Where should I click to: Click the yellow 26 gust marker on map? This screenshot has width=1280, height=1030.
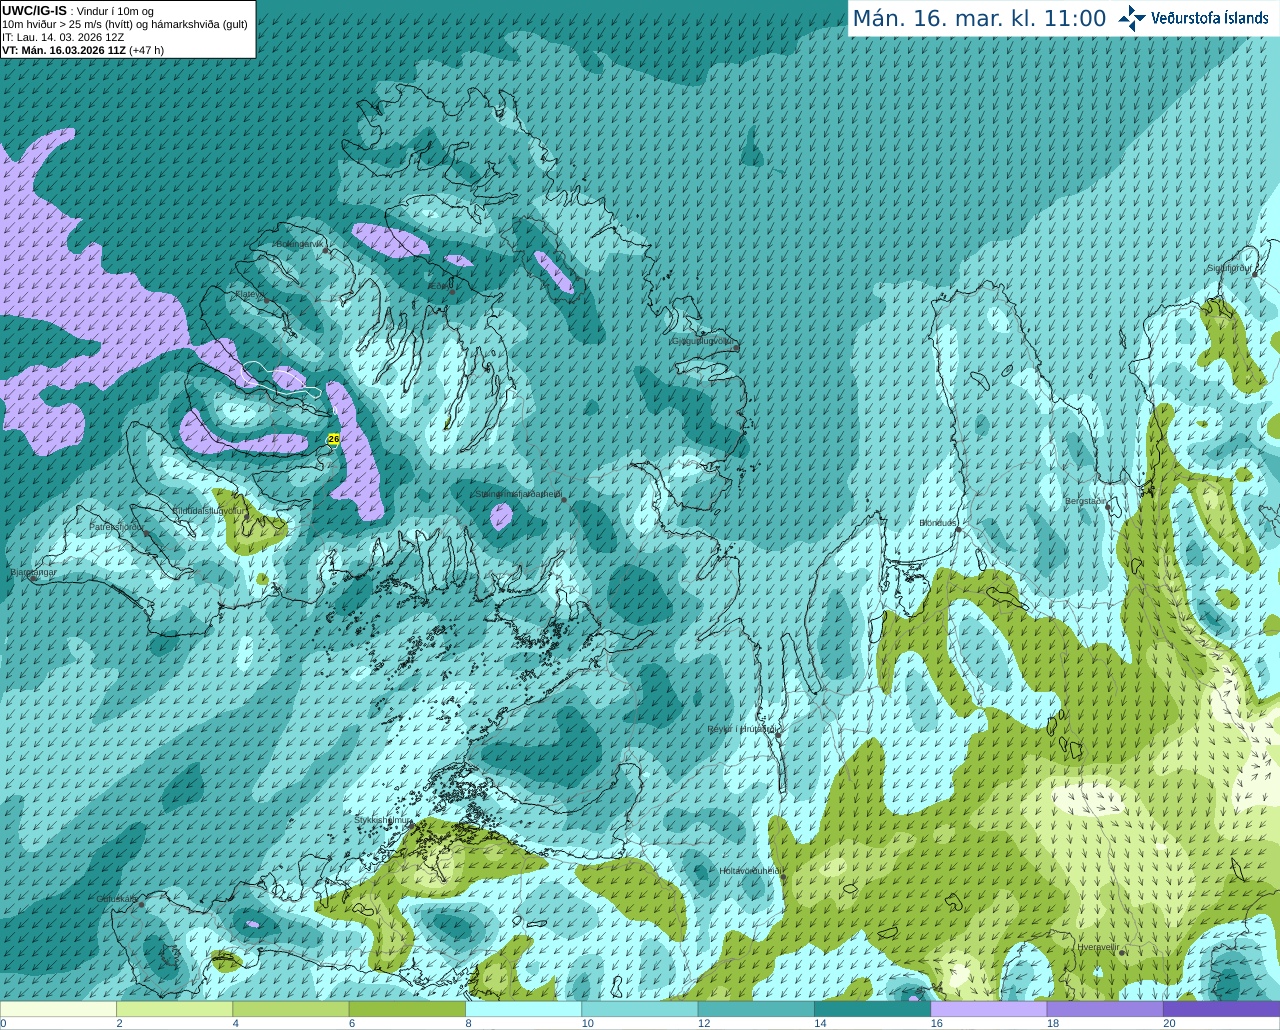coord(334,439)
